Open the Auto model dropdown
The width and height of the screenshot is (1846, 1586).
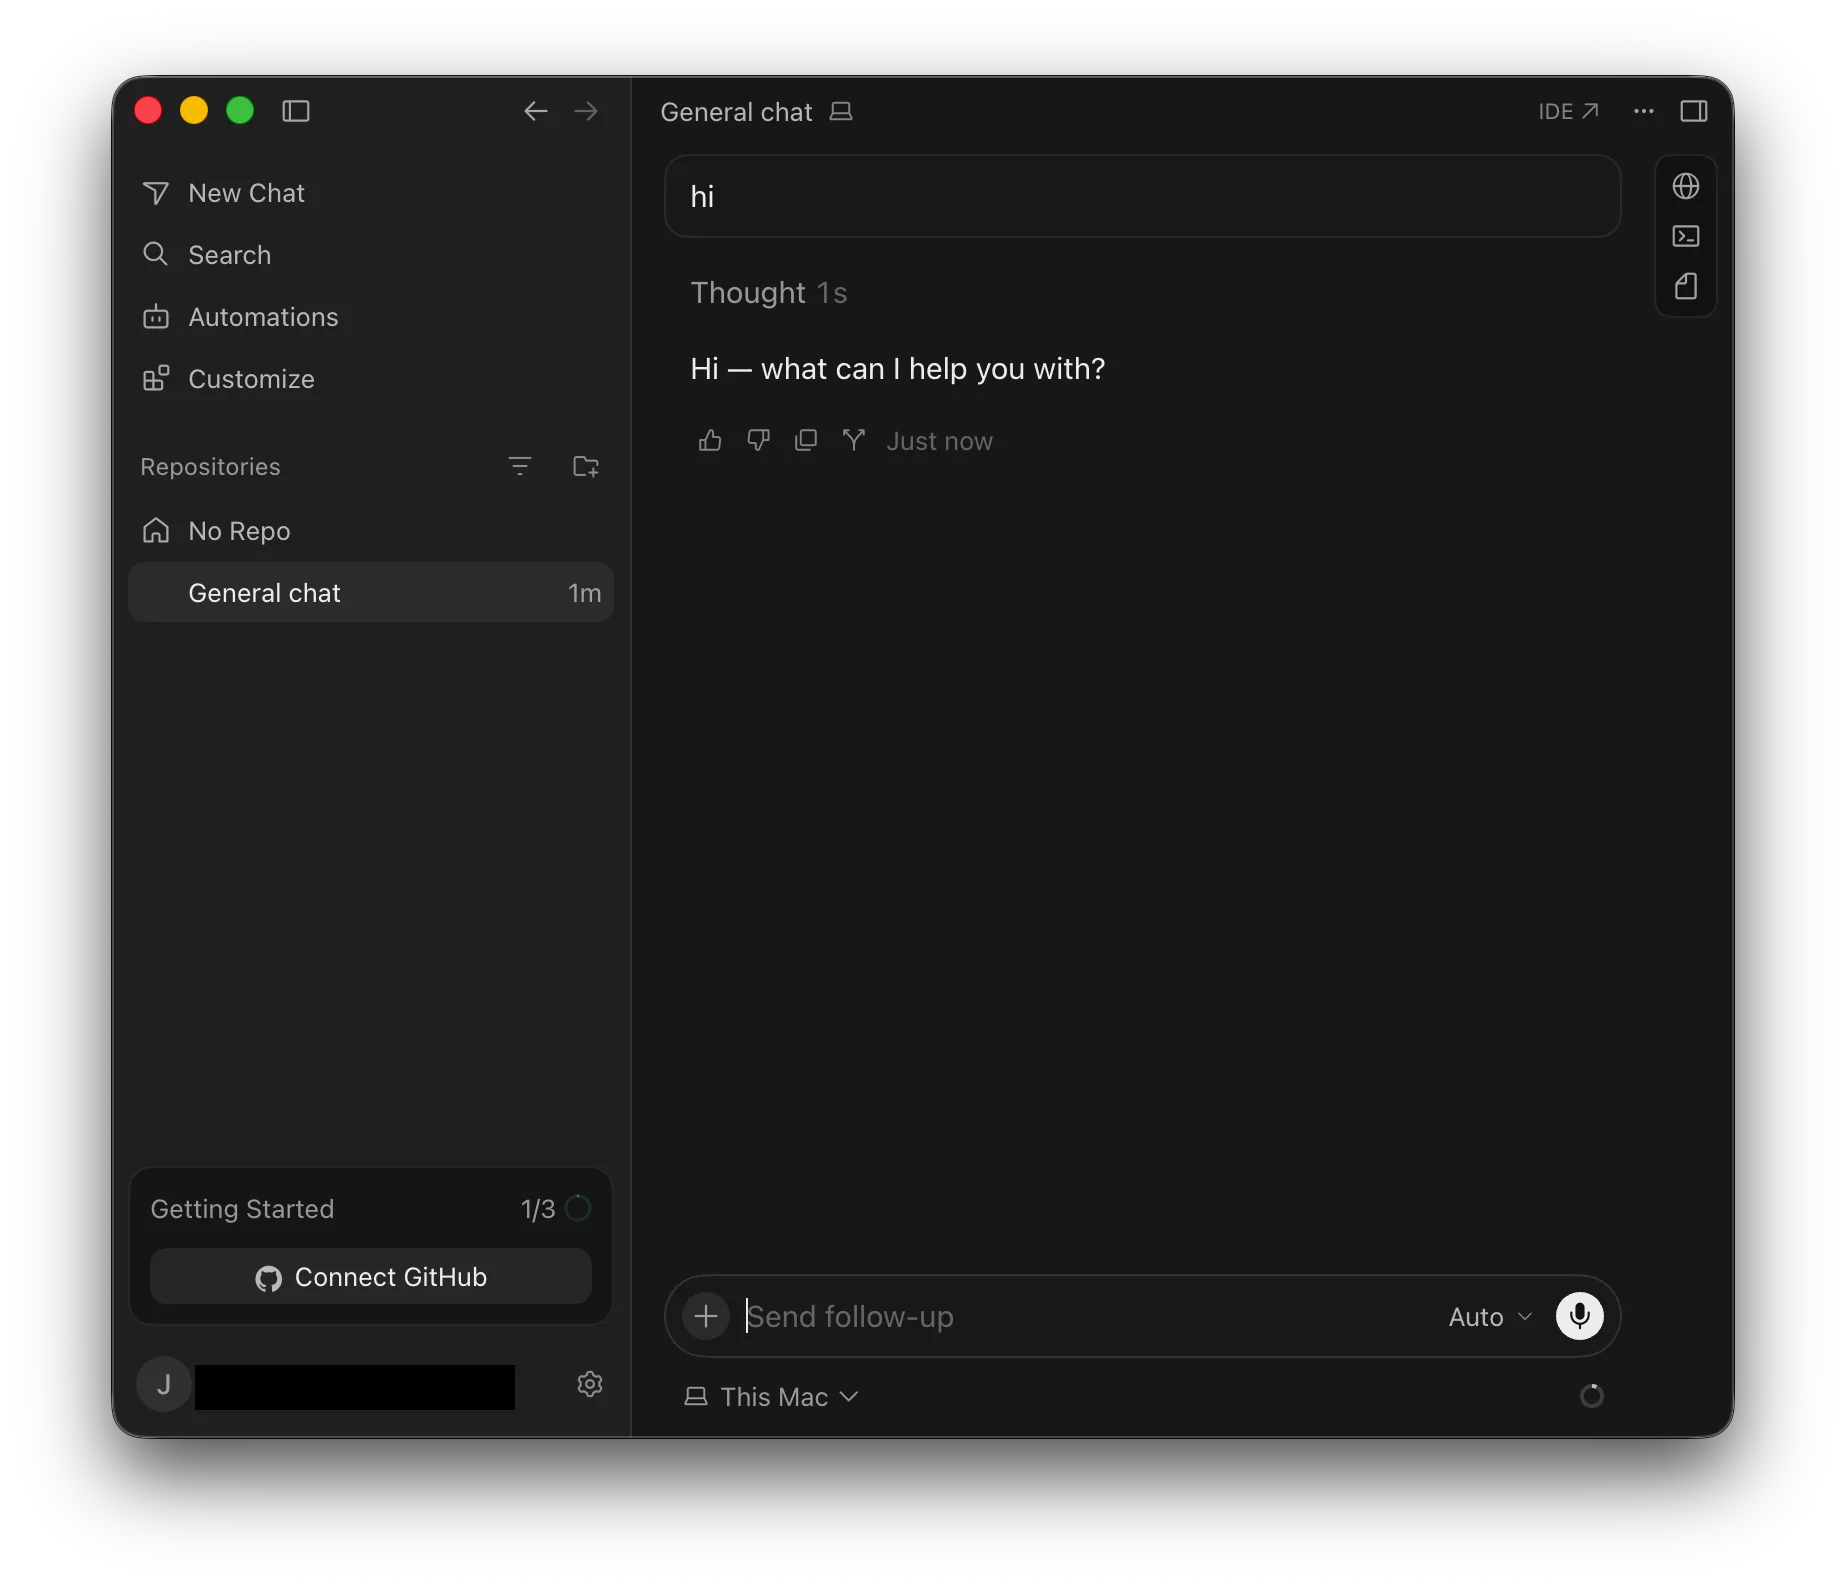(1490, 1317)
